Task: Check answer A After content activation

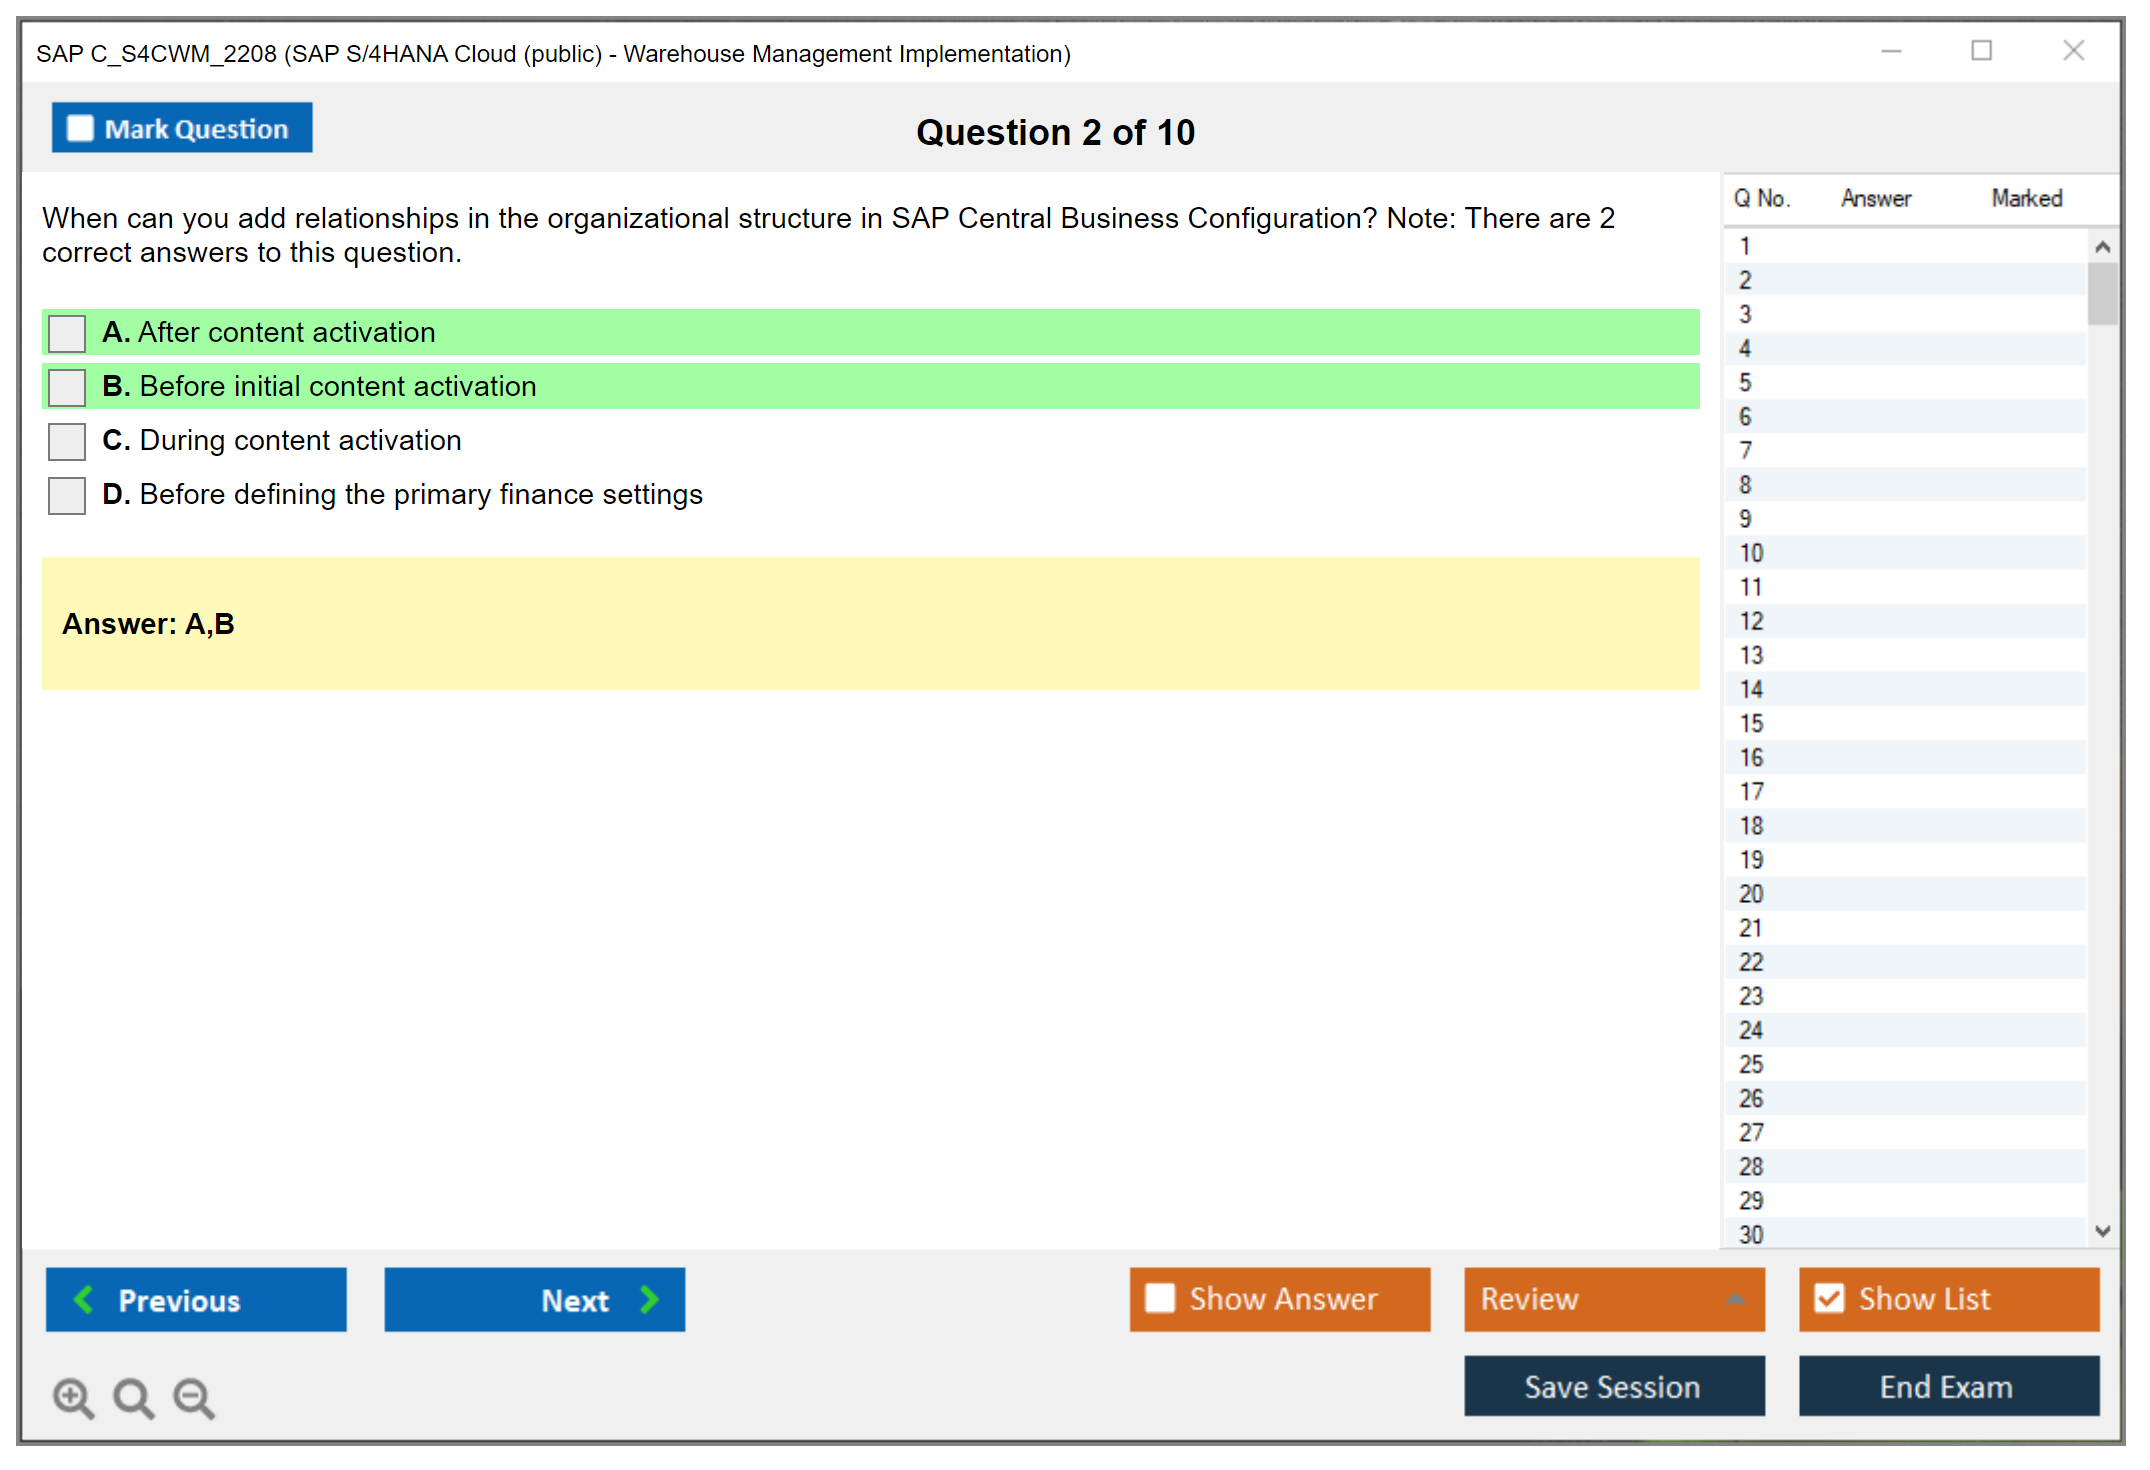Action: point(67,333)
